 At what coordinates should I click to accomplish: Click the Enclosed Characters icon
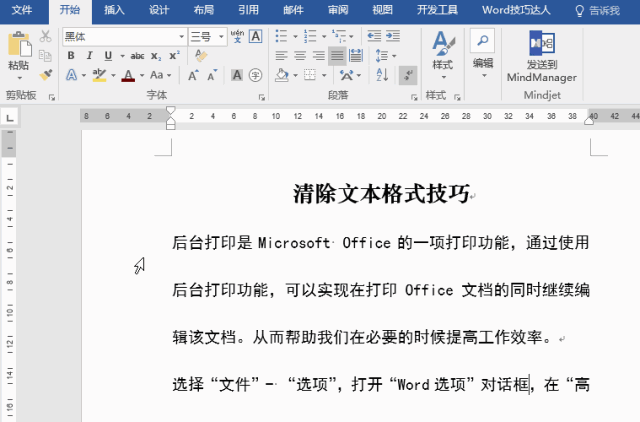(x=256, y=75)
